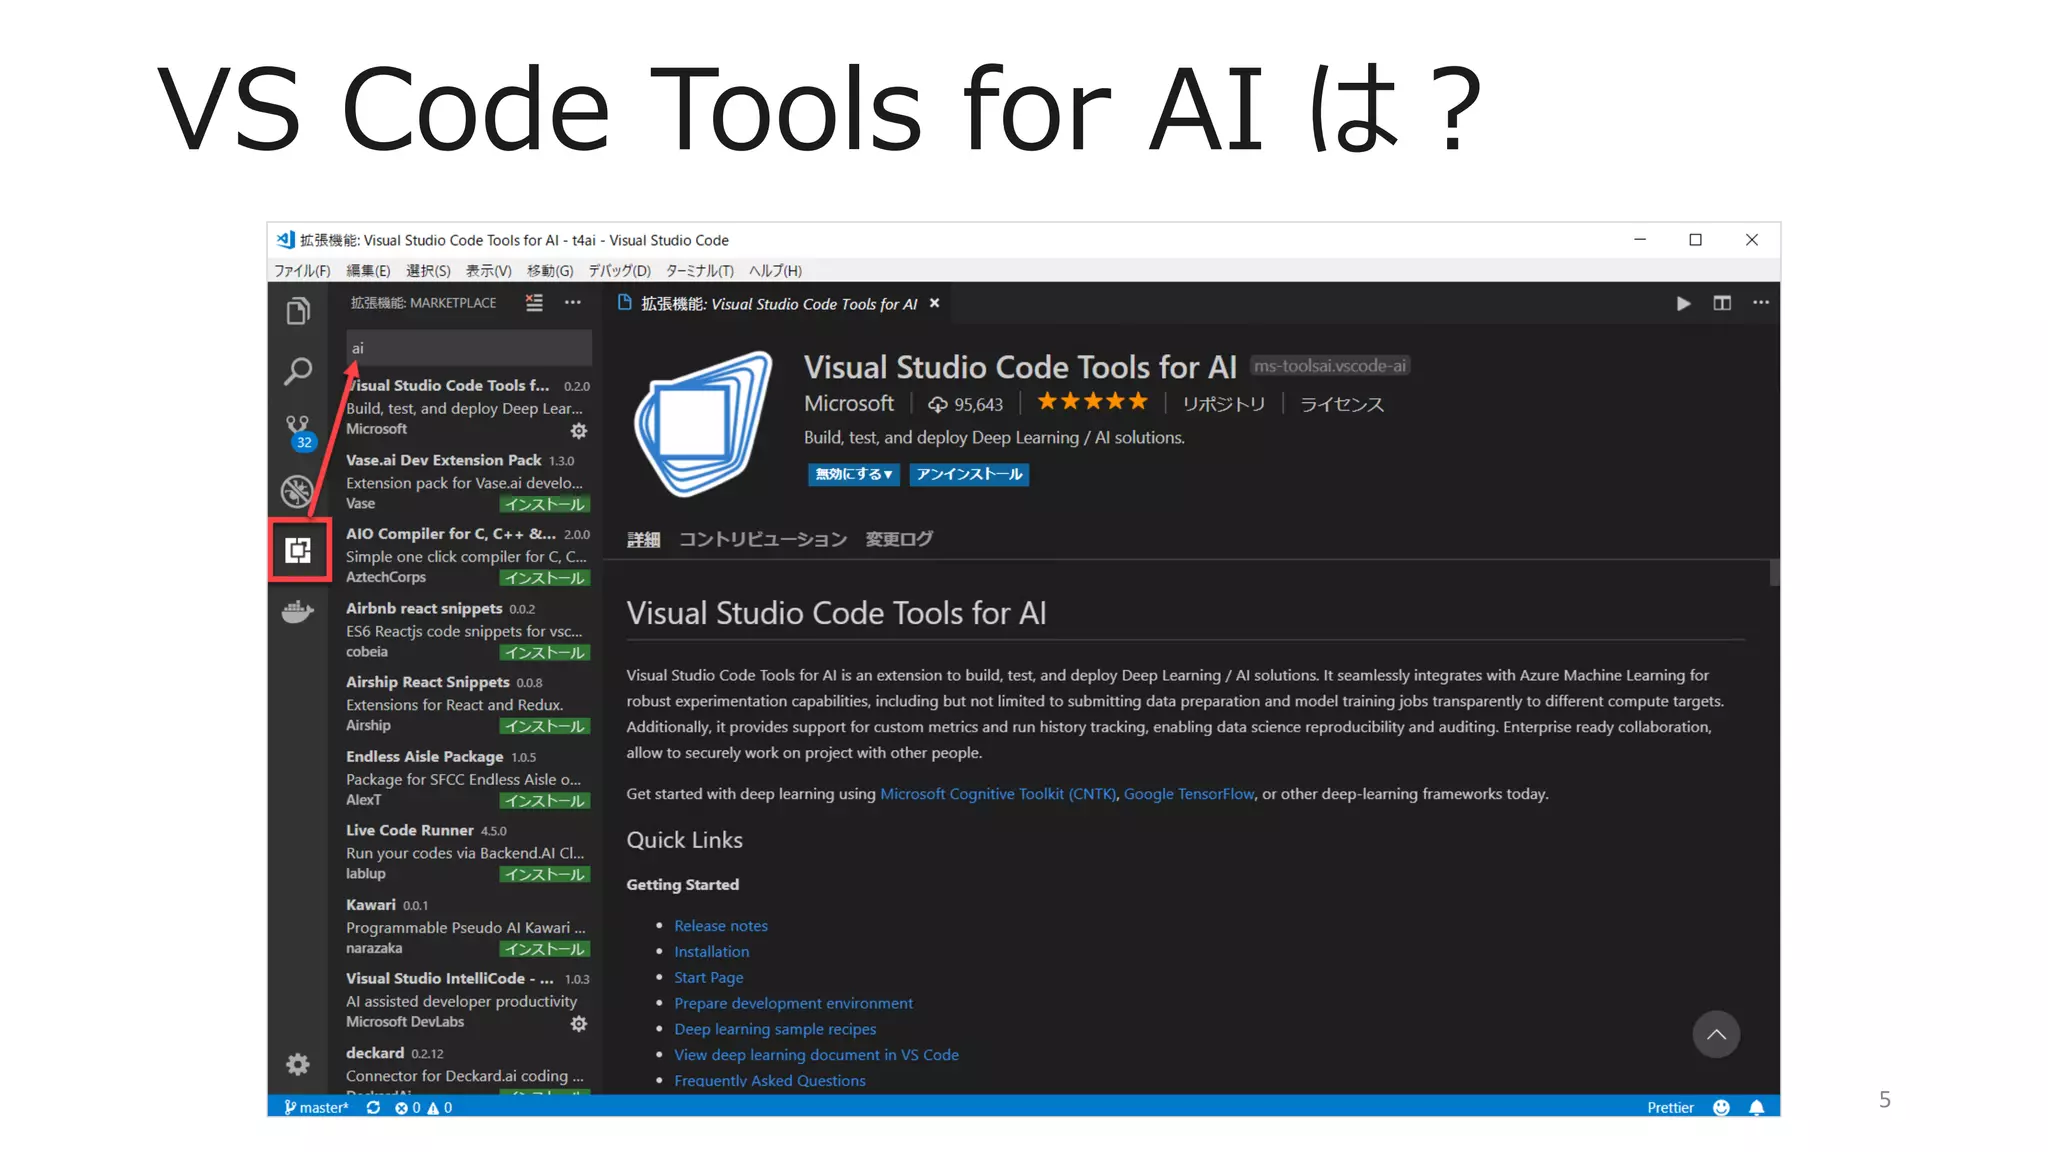Switch to 詳細 tab
The width and height of the screenshot is (2048, 1152).
(644, 540)
